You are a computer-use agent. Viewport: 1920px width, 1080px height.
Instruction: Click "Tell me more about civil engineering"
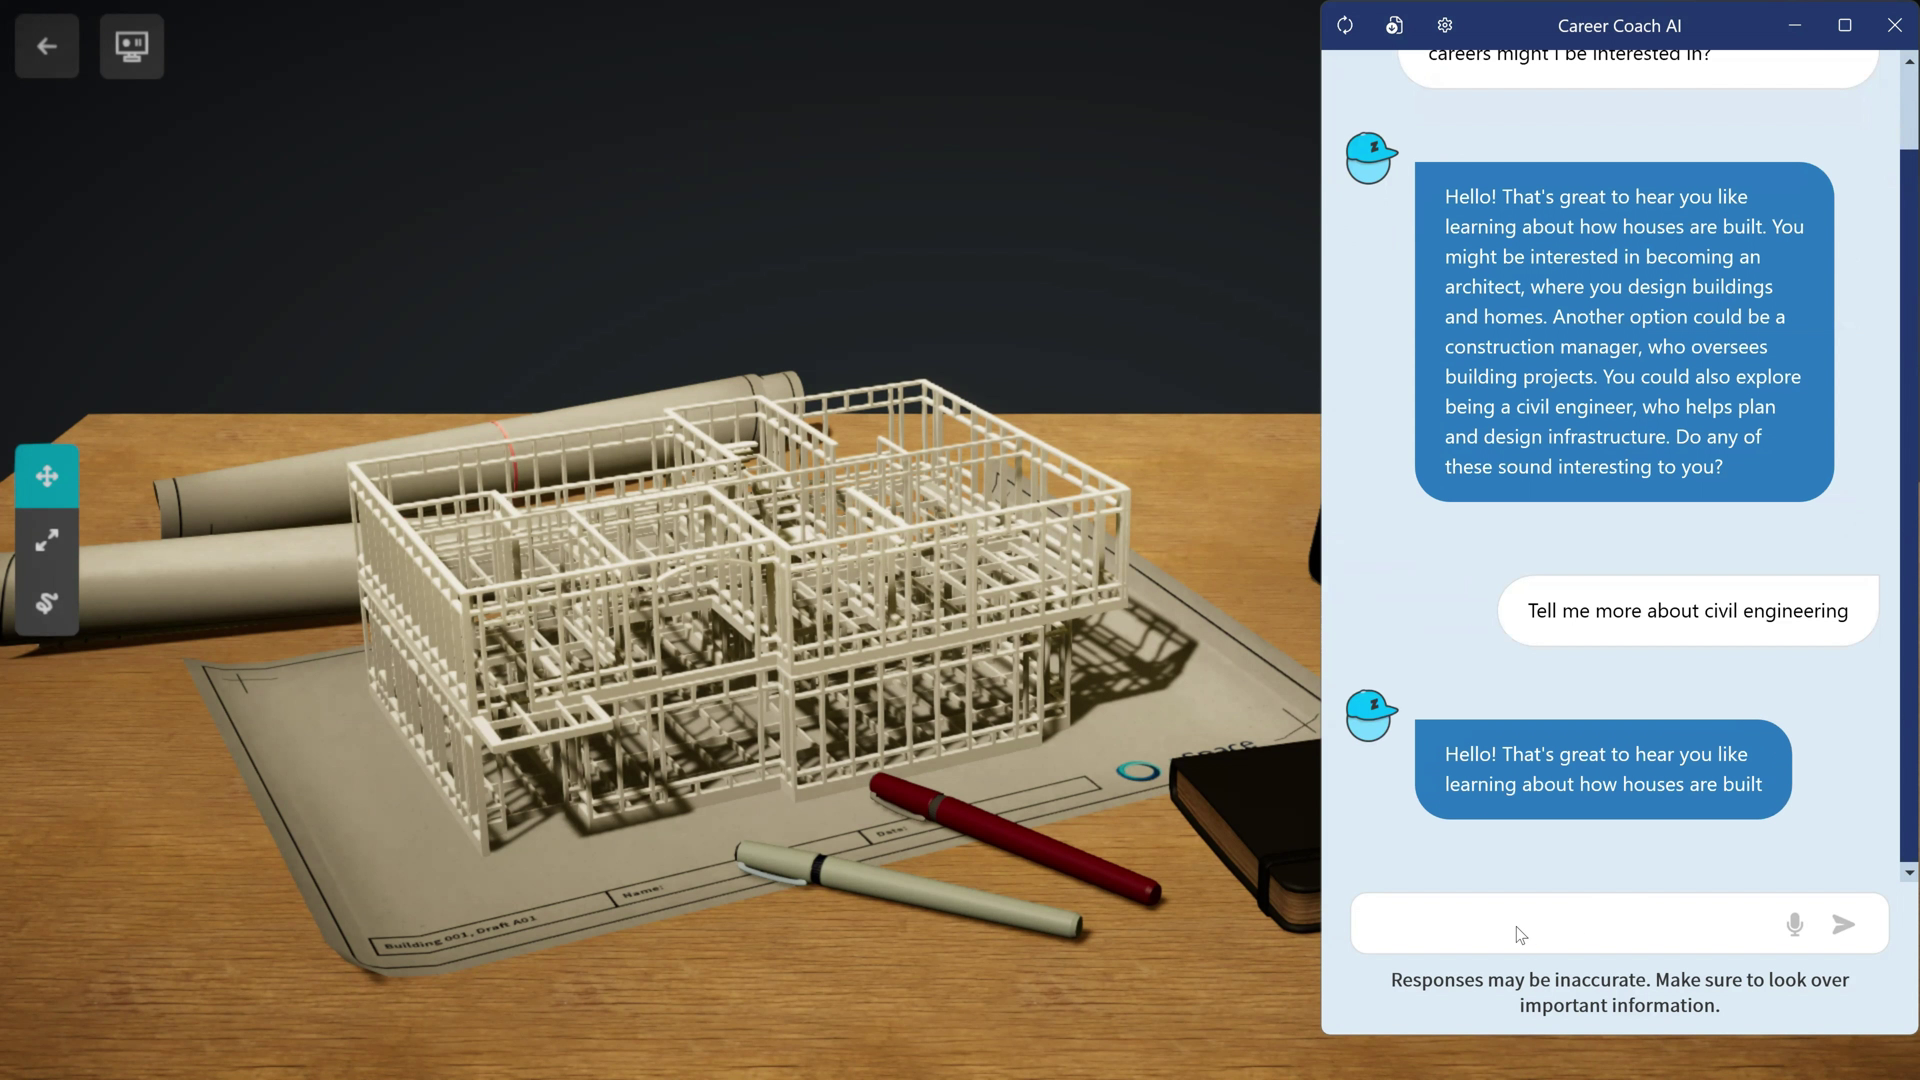(x=1687, y=610)
